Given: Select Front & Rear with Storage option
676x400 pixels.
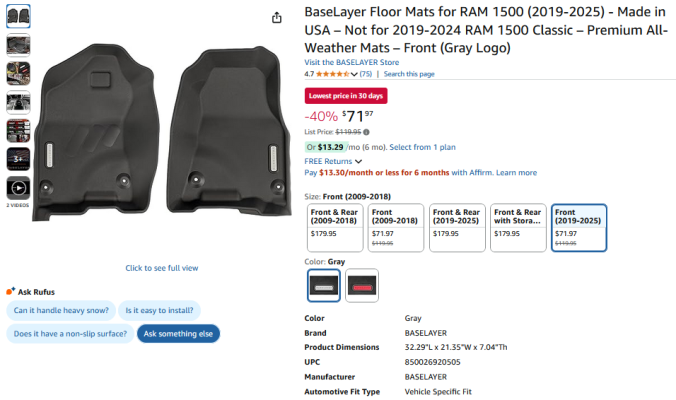Looking at the screenshot, I should pyautogui.click(x=518, y=228).
